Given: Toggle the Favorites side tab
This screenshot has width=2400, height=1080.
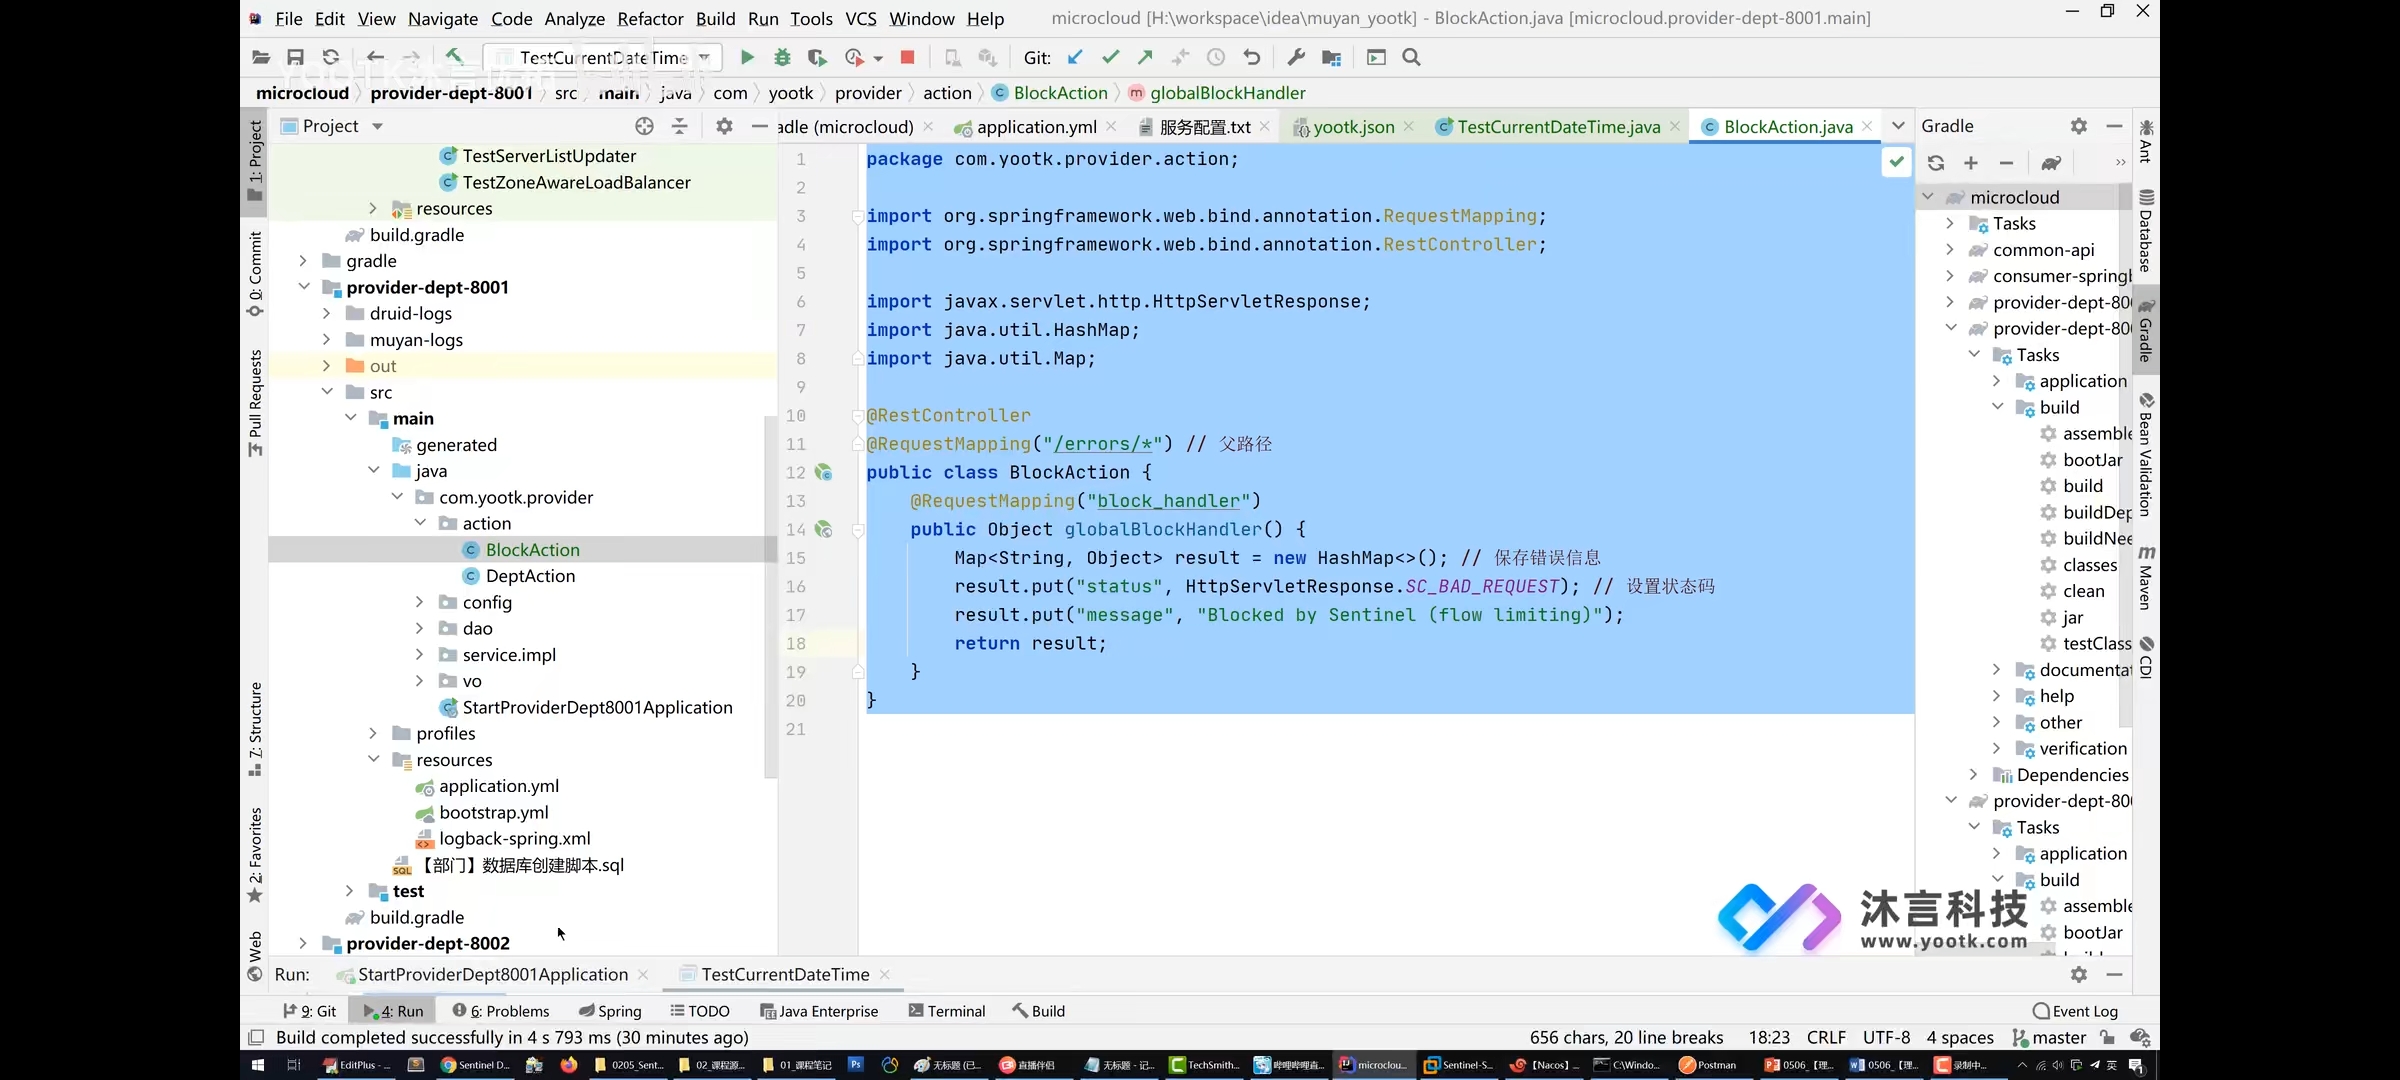Looking at the screenshot, I should point(255,855).
